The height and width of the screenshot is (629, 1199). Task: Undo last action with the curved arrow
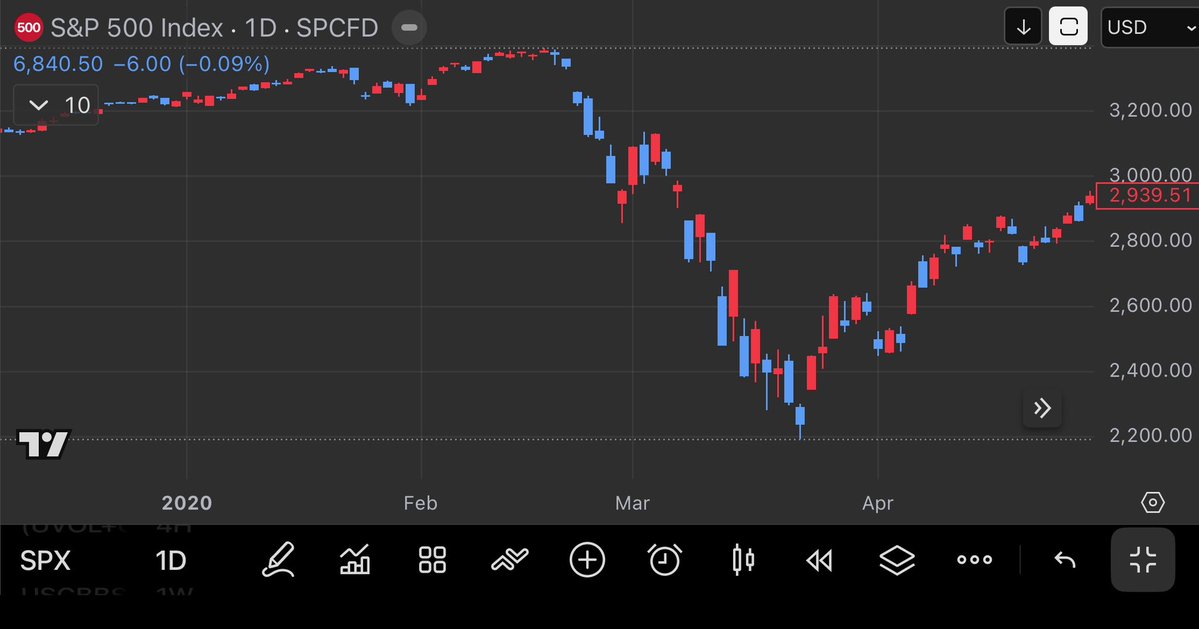click(1065, 560)
